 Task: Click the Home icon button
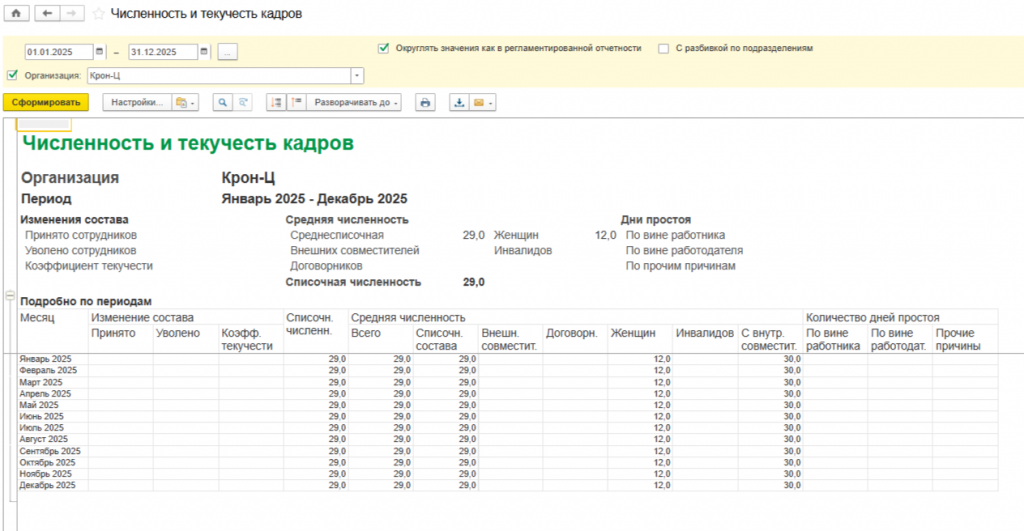click(x=15, y=15)
